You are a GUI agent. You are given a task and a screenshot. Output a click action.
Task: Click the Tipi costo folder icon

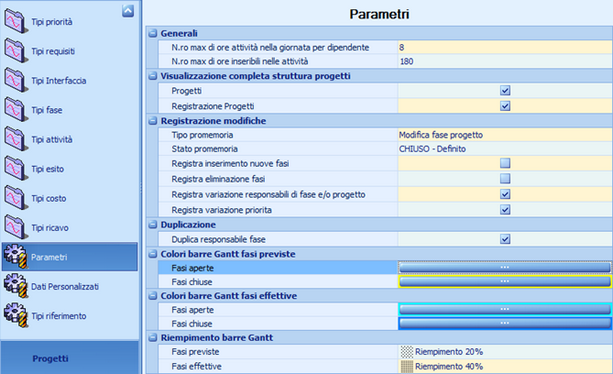click(x=16, y=198)
